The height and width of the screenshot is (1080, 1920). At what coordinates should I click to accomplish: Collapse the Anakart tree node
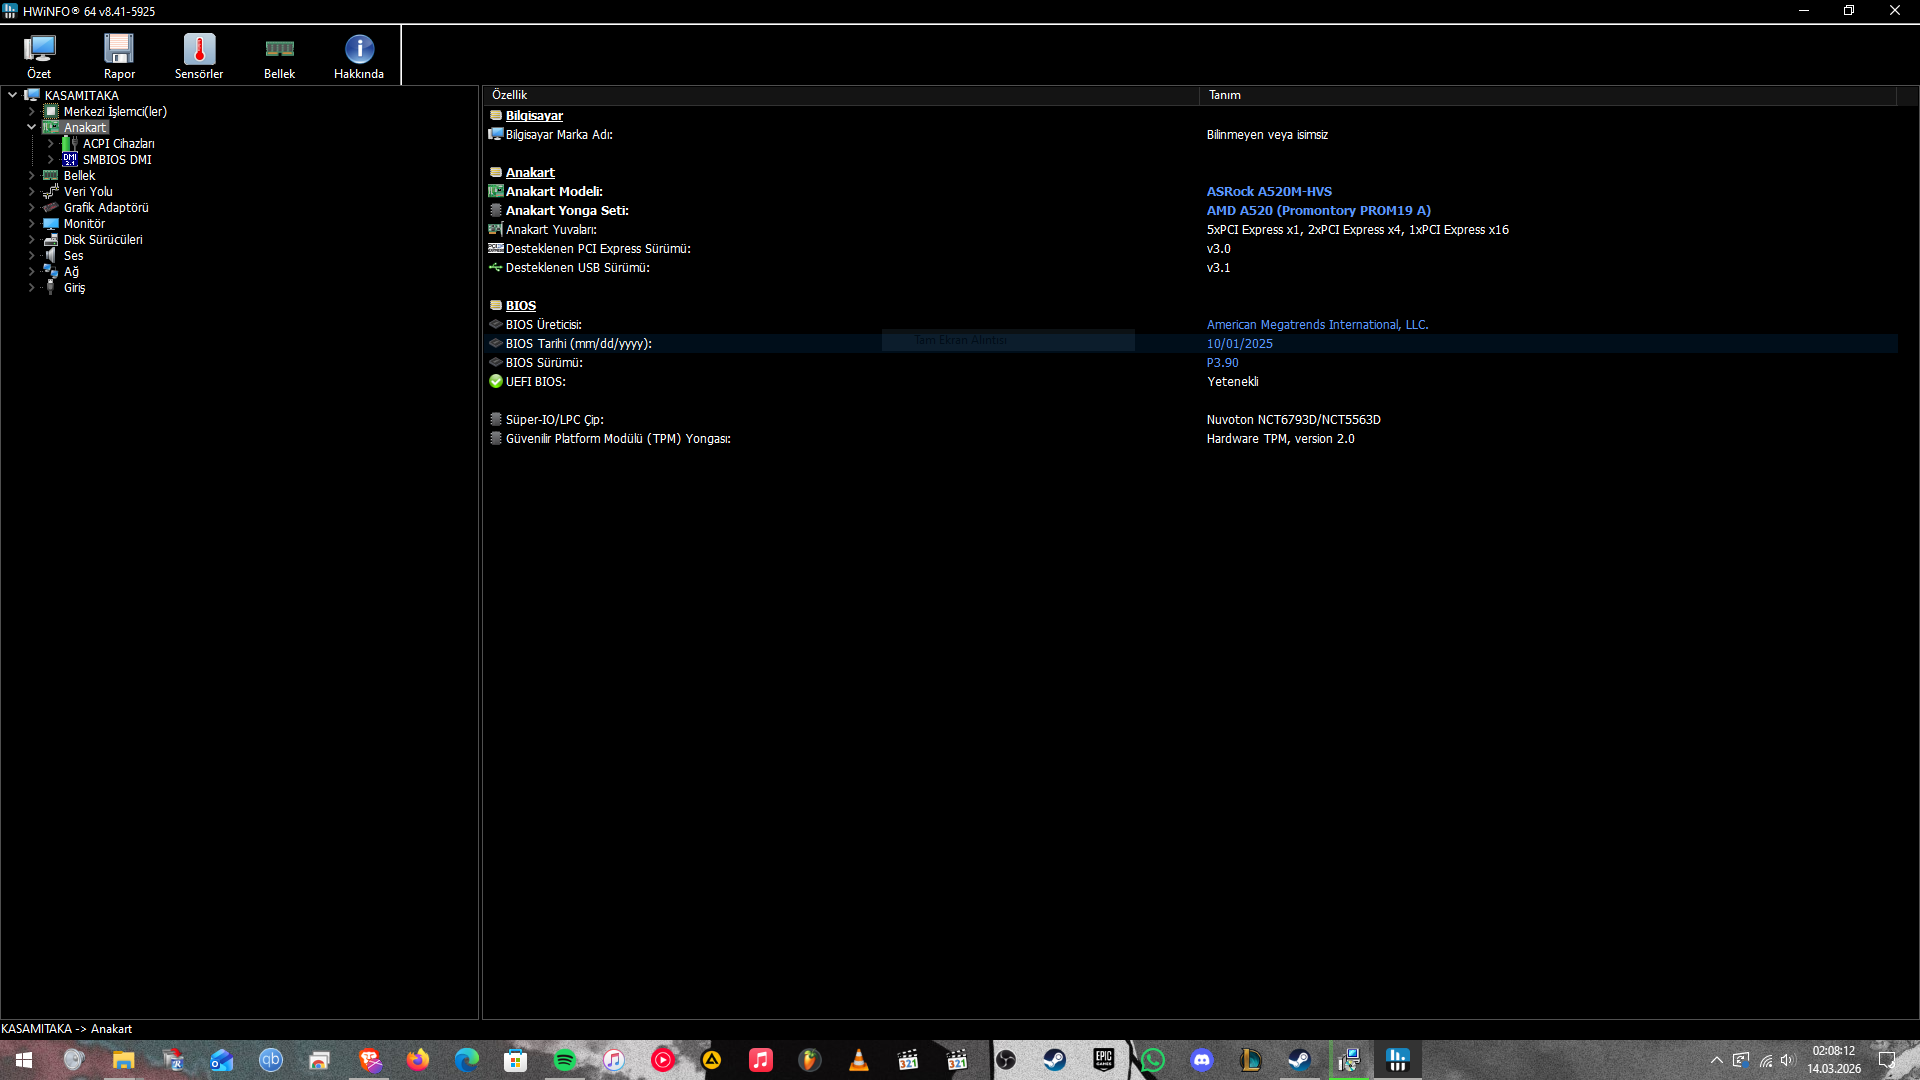click(31, 128)
